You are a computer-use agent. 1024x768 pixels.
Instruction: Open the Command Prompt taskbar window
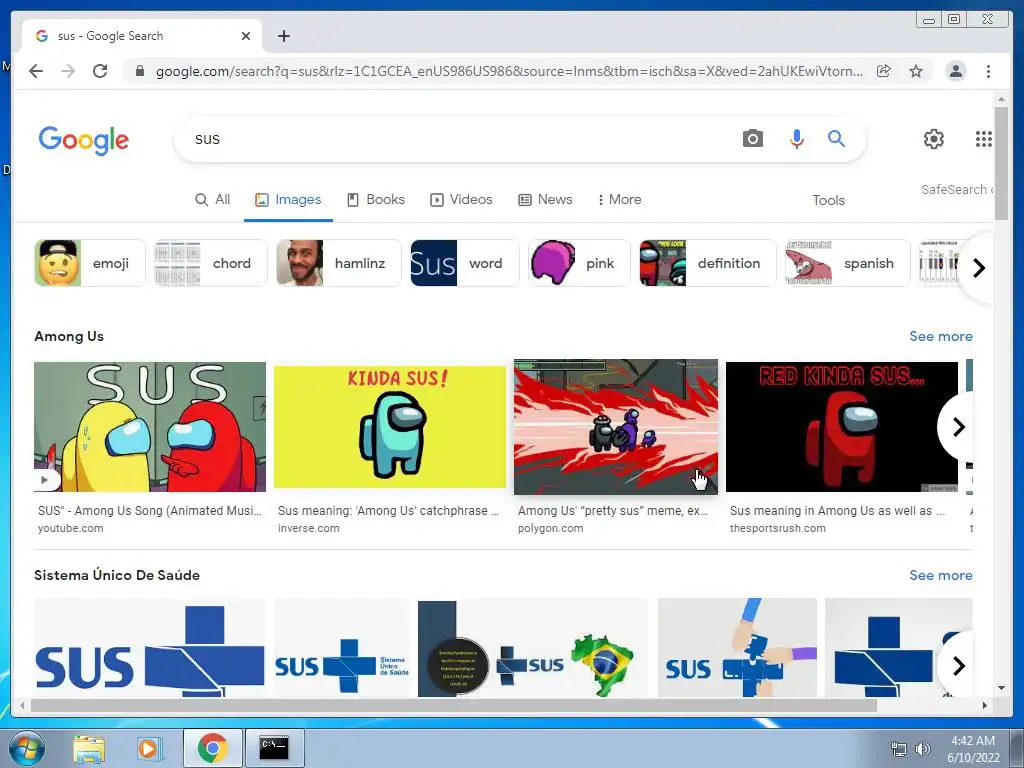(274, 748)
